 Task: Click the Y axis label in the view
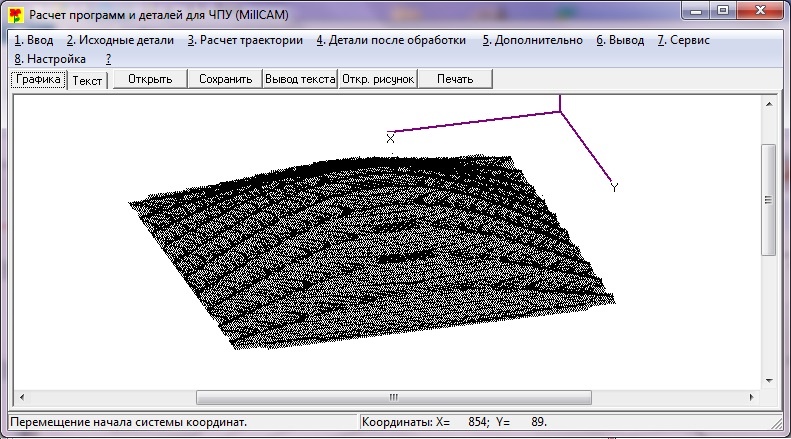point(614,188)
